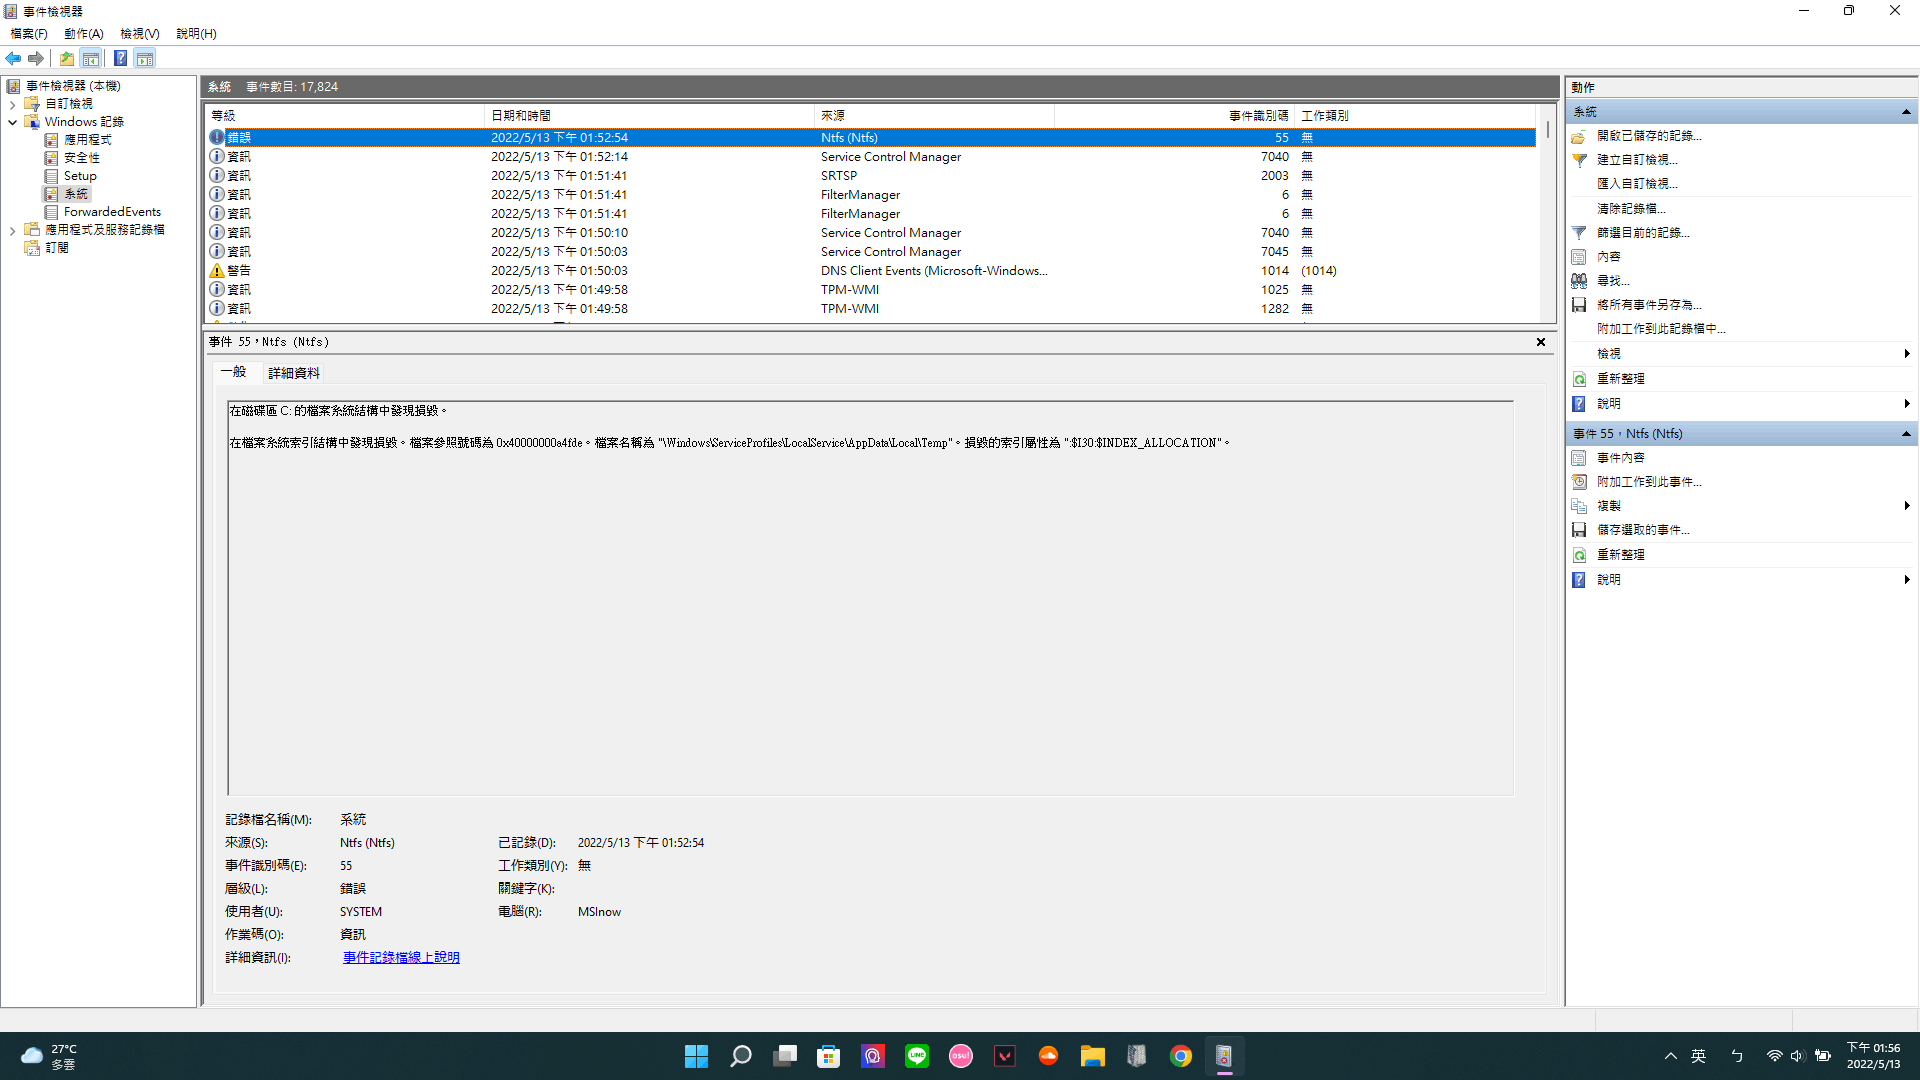Click 篩選目前的記錄 filter icon
The width and height of the screenshot is (1920, 1080).
pyautogui.click(x=1579, y=232)
